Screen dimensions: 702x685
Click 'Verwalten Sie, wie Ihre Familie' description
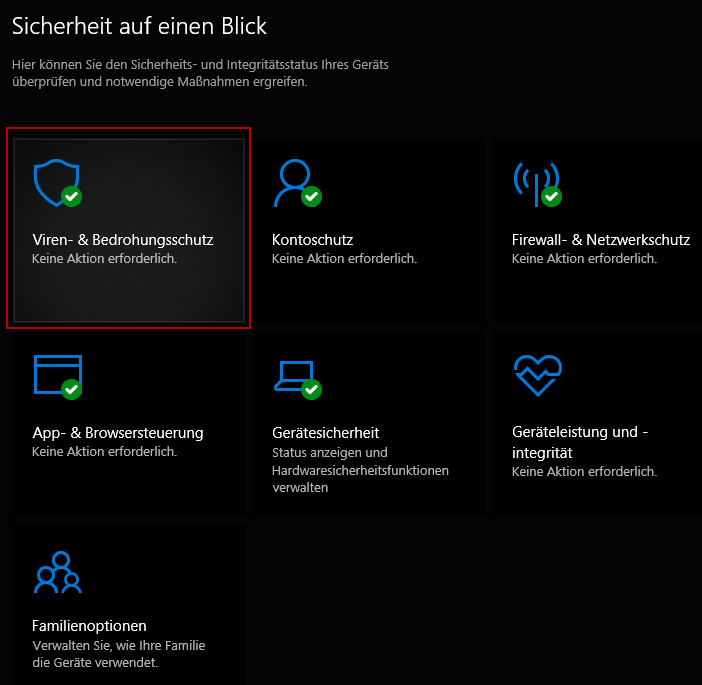[119, 645]
